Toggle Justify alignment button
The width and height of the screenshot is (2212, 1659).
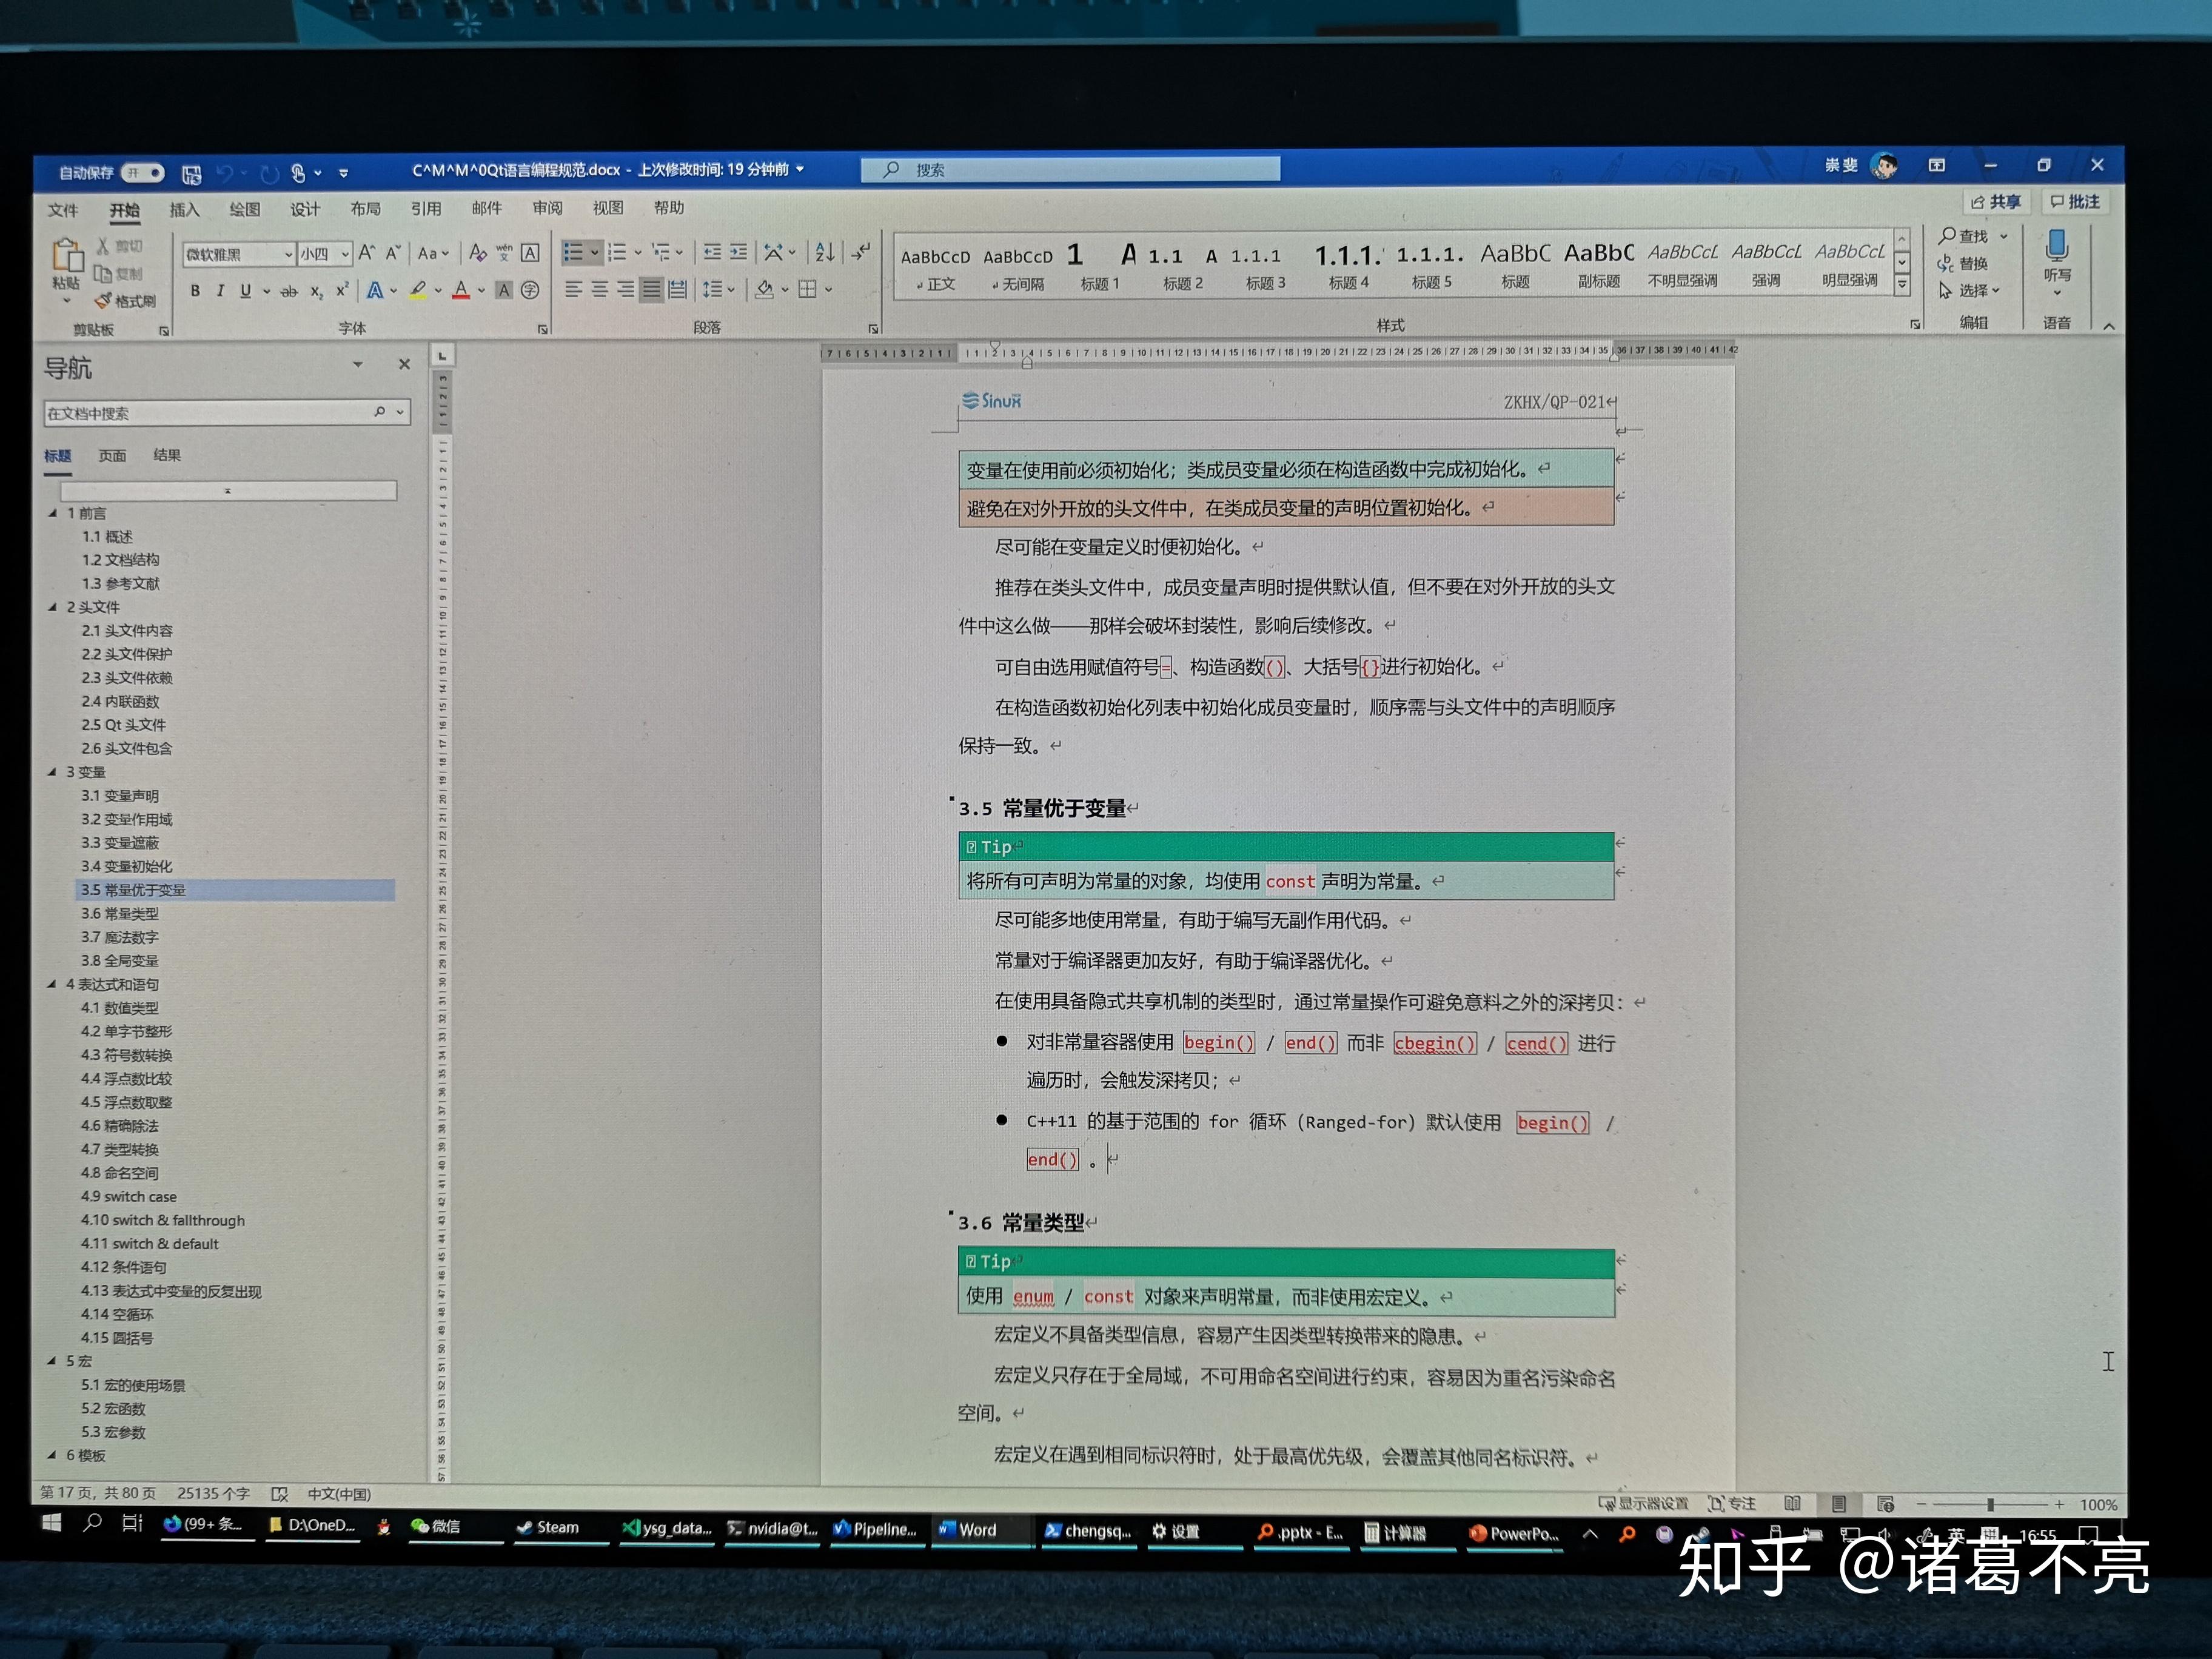(x=651, y=290)
